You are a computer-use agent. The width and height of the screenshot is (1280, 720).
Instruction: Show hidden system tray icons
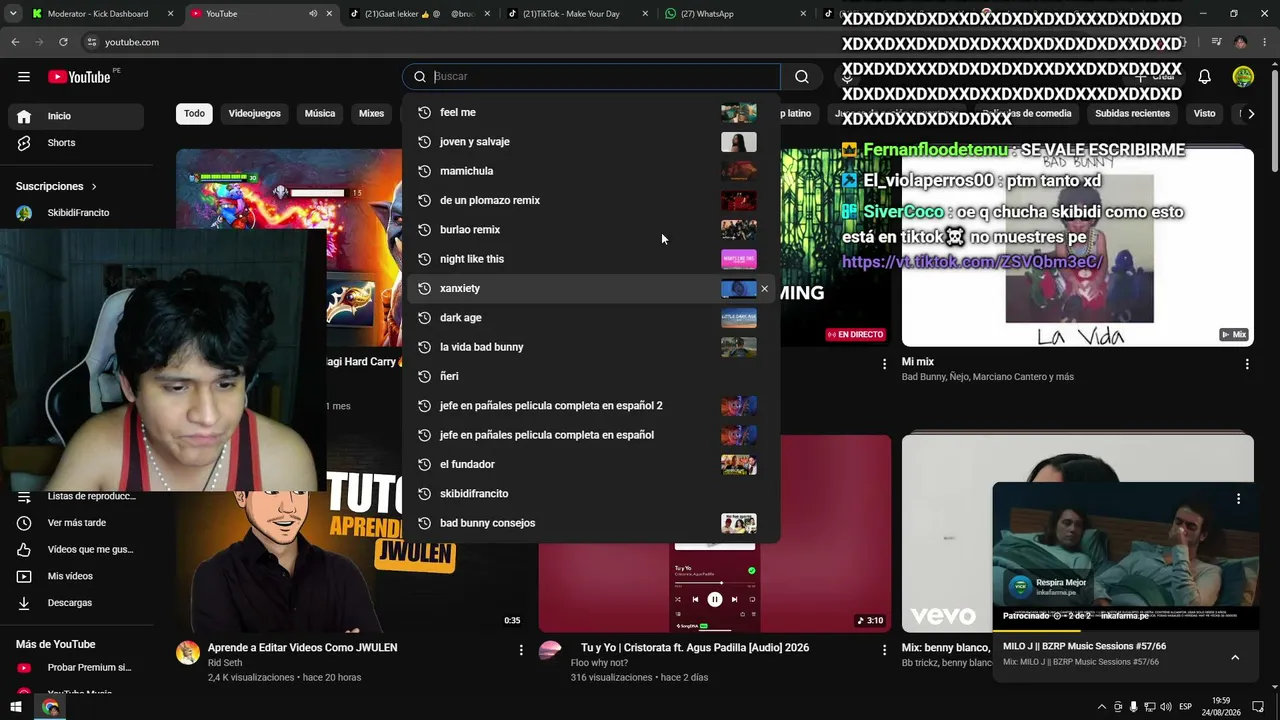pyautogui.click(x=1101, y=707)
